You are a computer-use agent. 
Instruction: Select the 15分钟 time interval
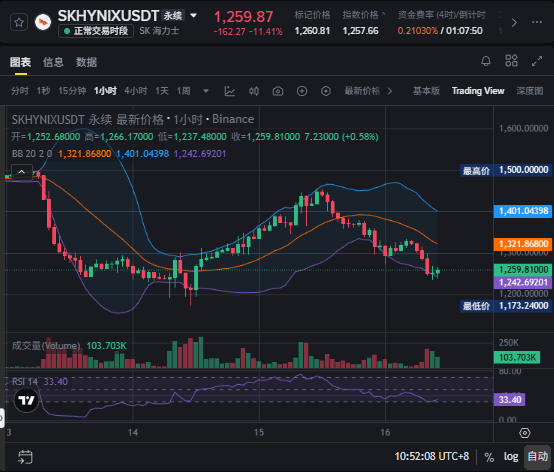(x=72, y=91)
